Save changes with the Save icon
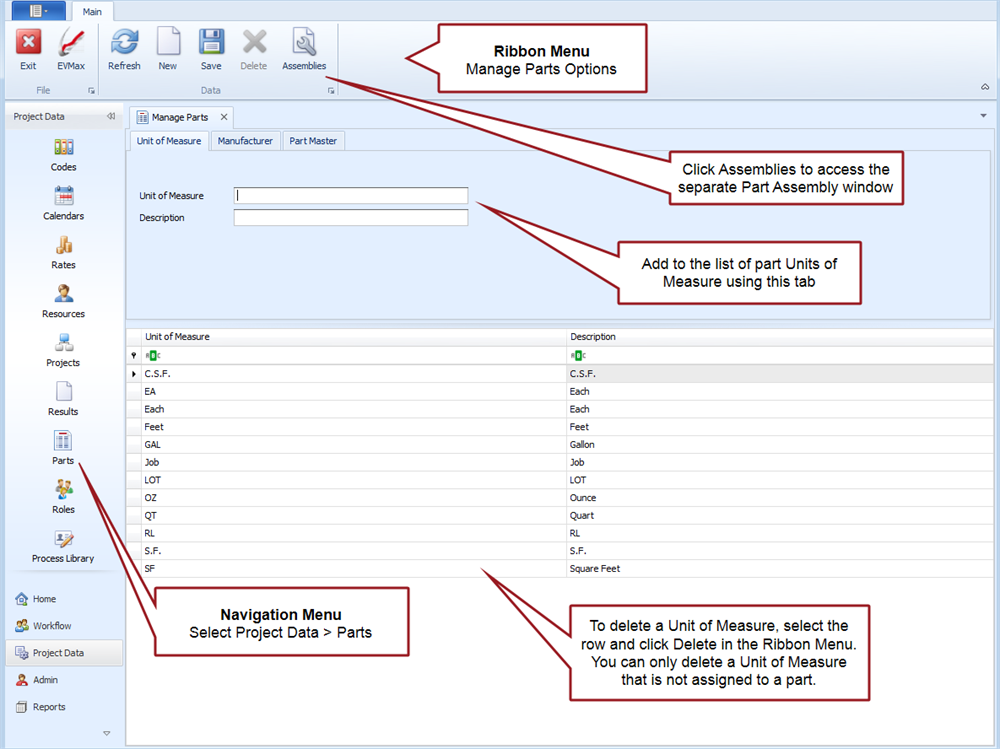 211,48
